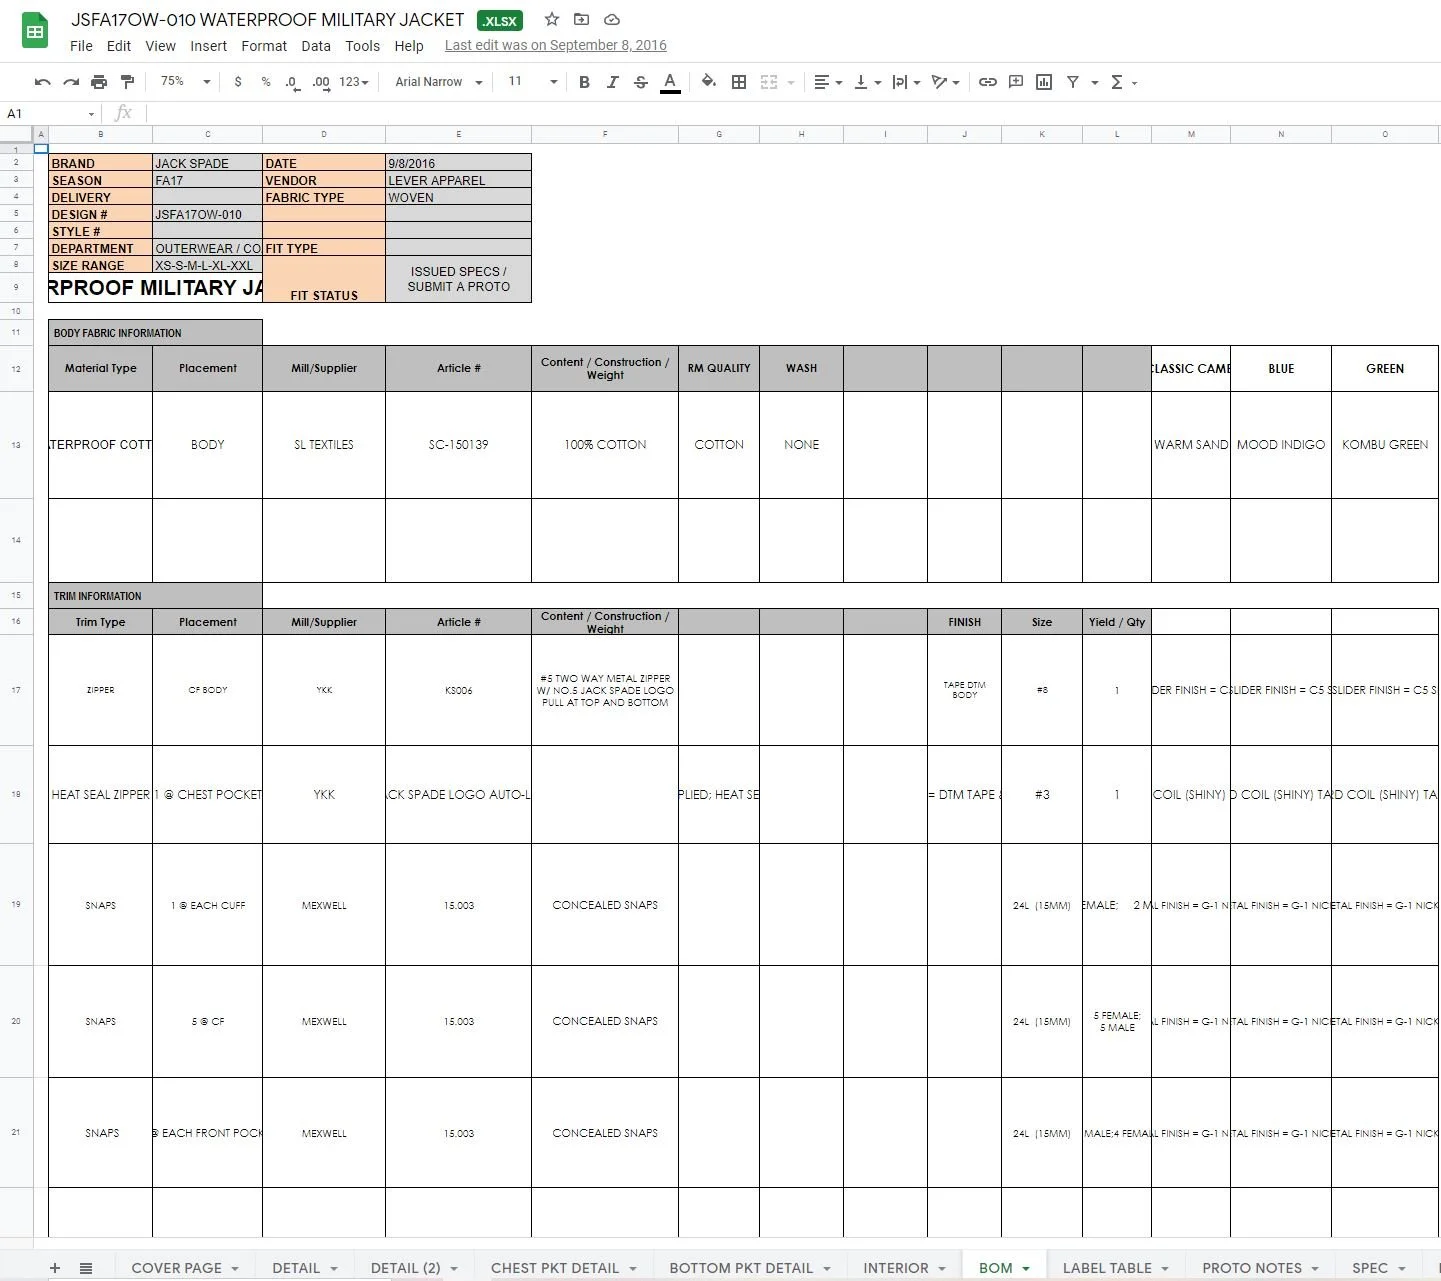Select the Paint format tool
The height and width of the screenshot is (1281, 1441).
[127, 82]
